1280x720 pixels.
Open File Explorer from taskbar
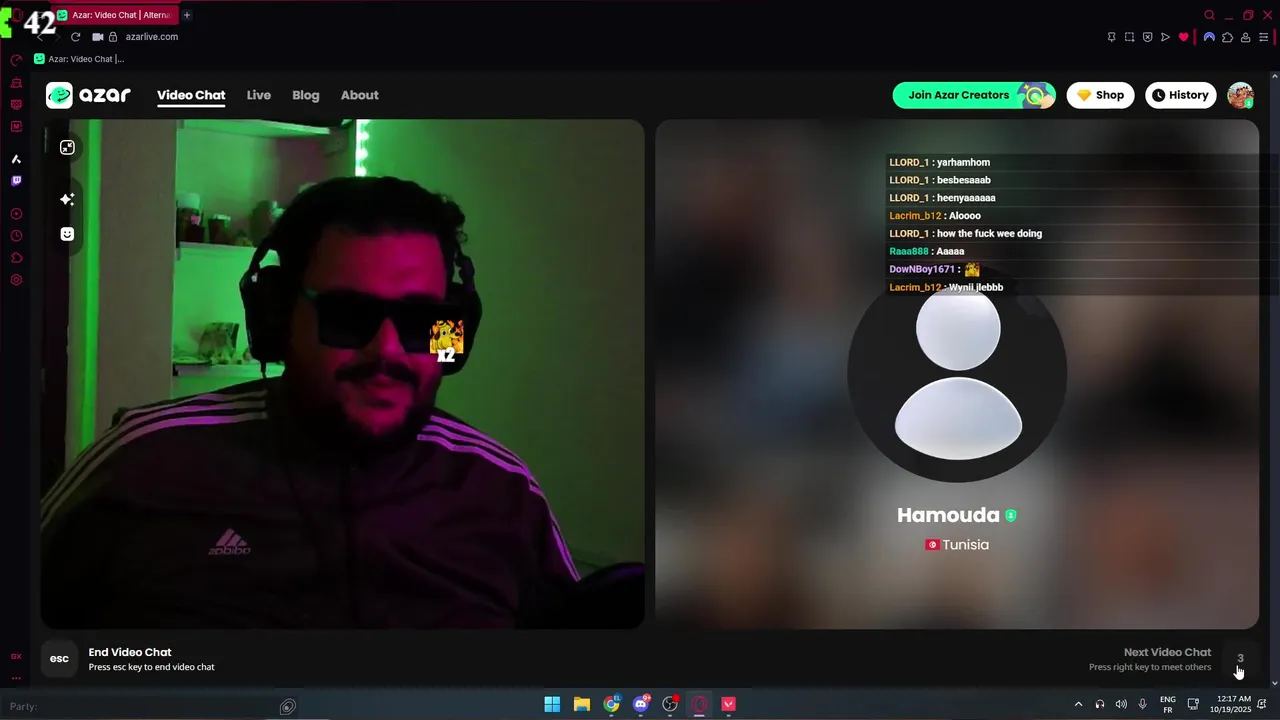(x=581, y=704)
